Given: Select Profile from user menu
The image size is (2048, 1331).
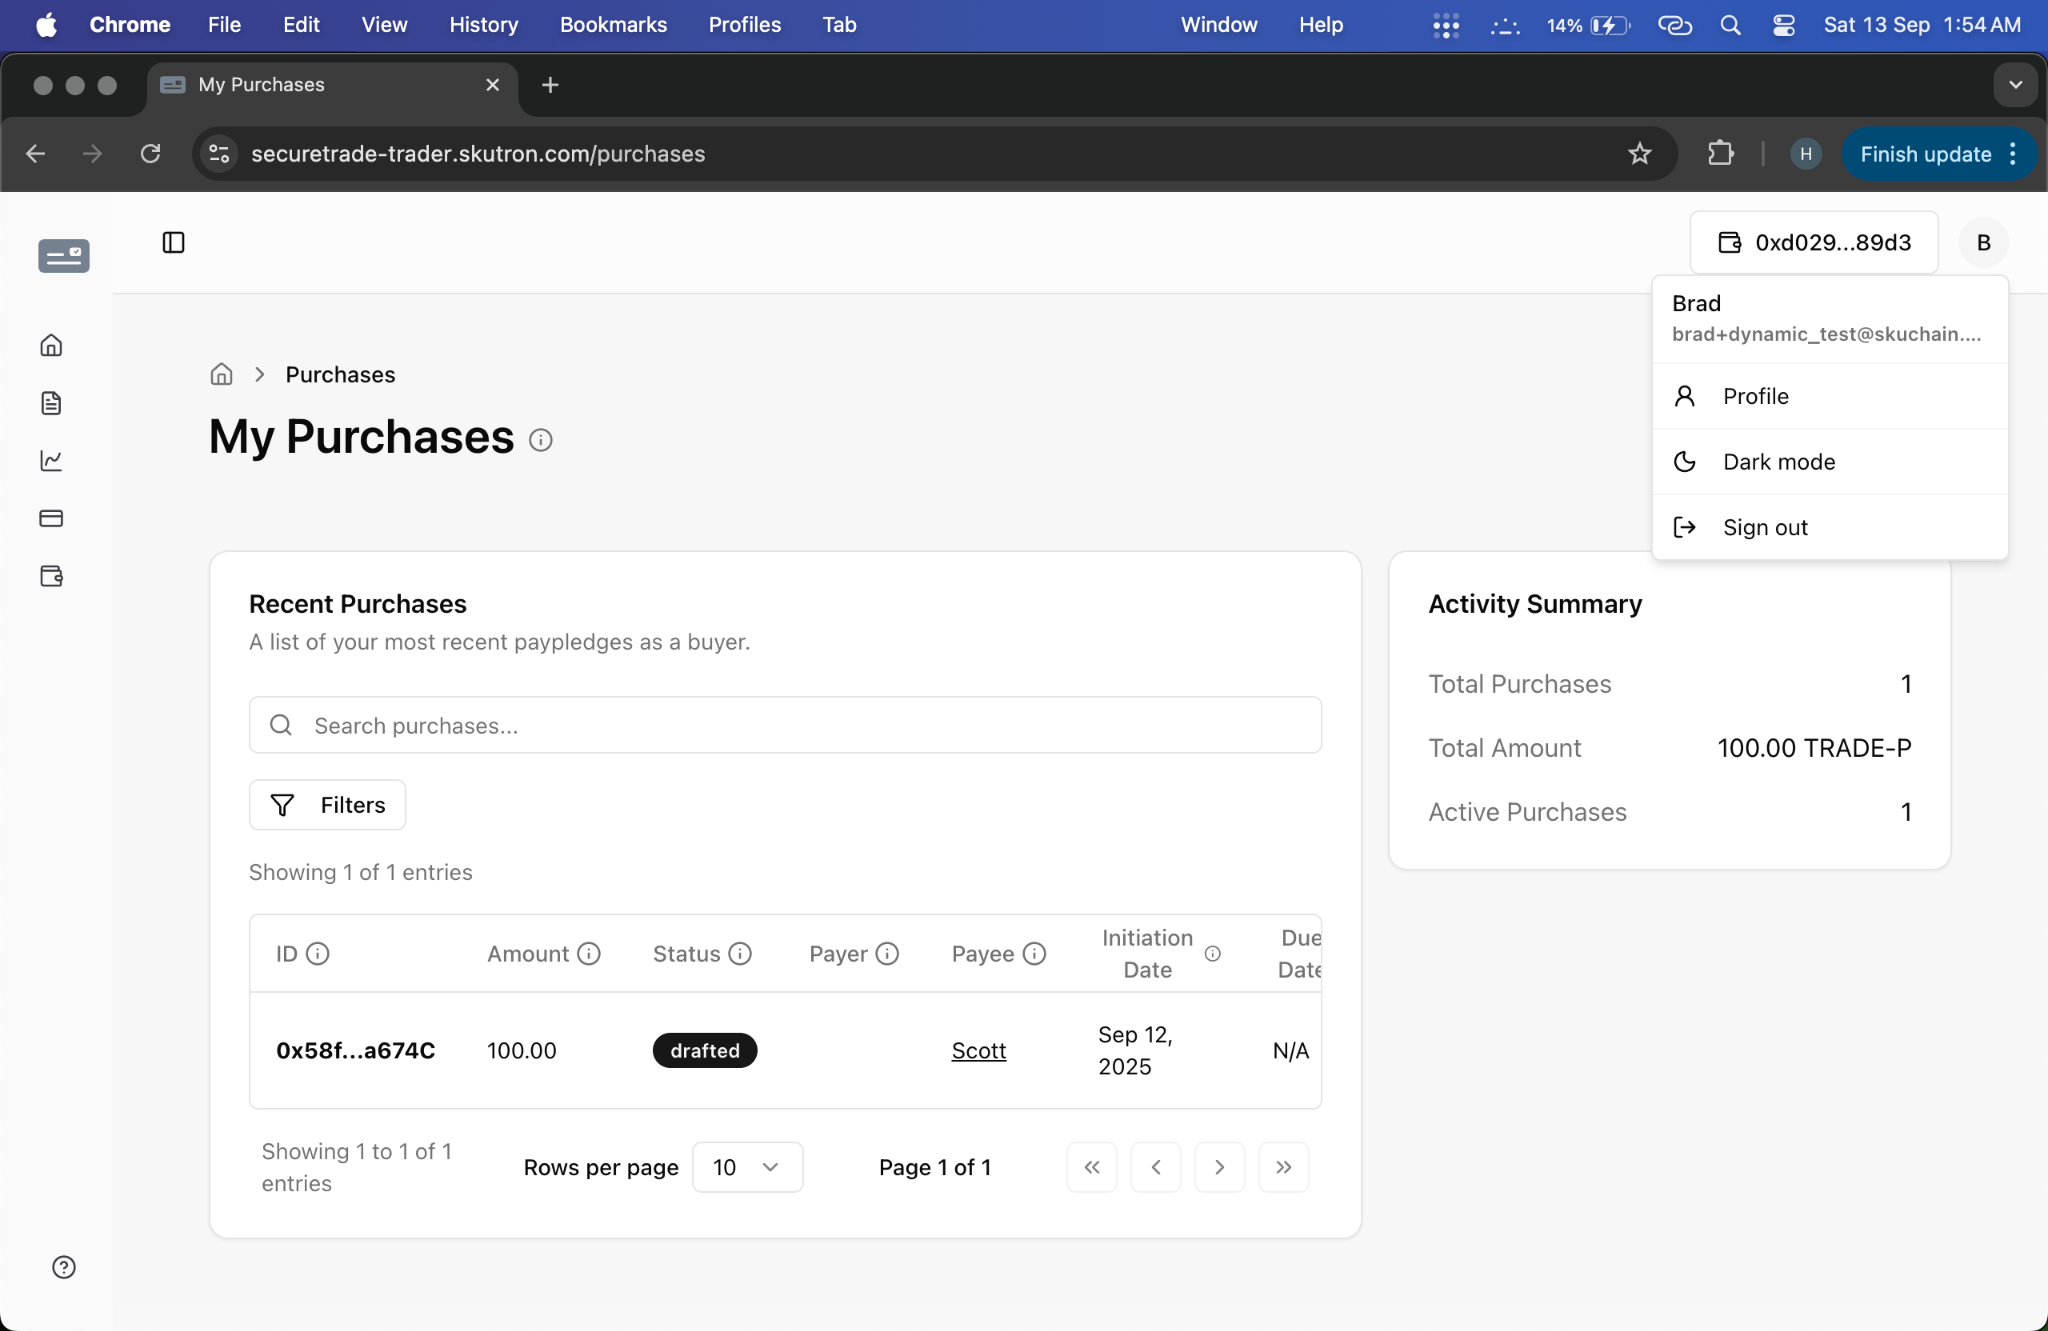Looking at the screenshot, I should point(1830,396).
